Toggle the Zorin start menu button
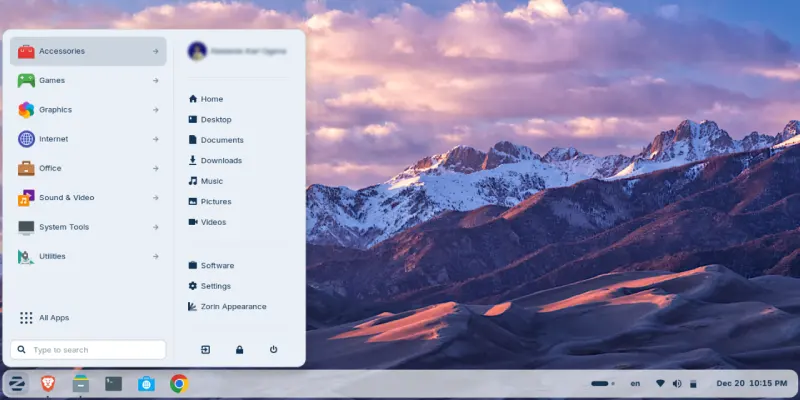Image resolution: width=800 pixels, height=400 pixels. 17,383
